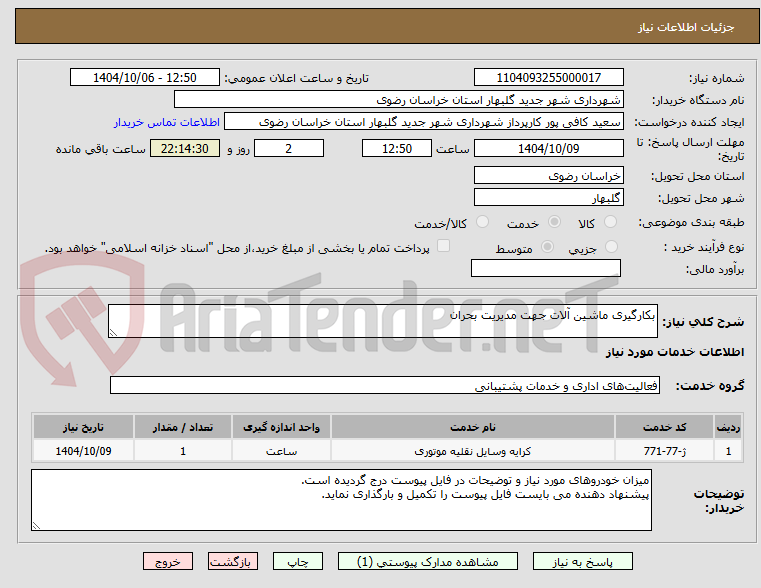Click the response deadline date 1404/10/09 field
The width and height of the screenshot is (761, 588).
(548, 148)
